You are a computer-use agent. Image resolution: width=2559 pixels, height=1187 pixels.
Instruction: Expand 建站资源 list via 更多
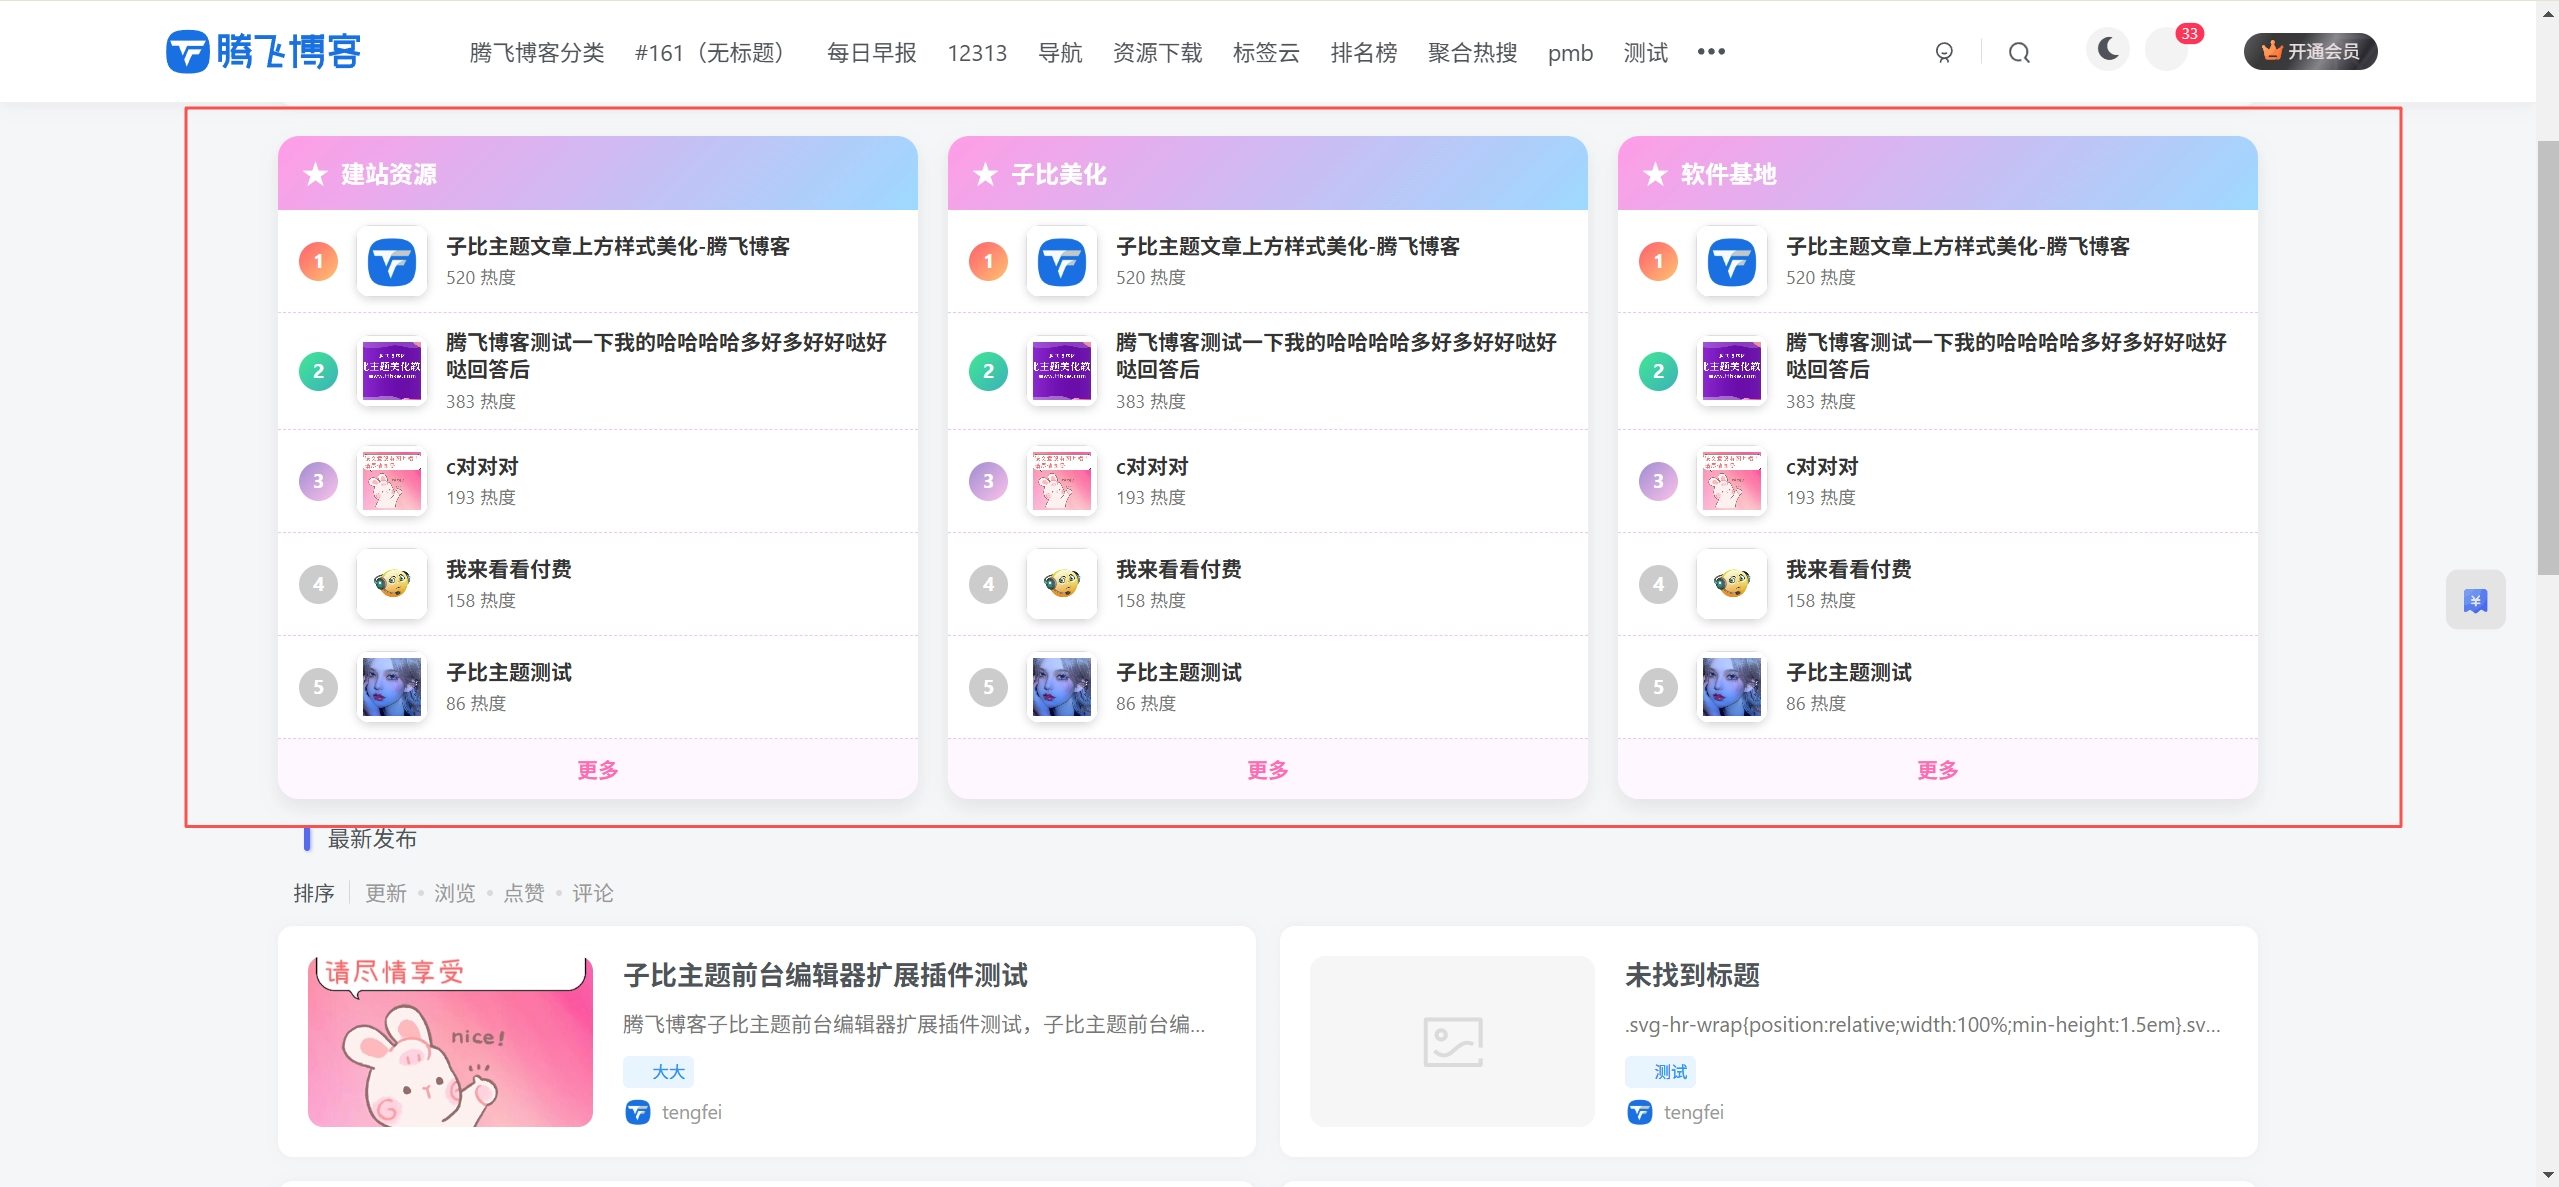point(596,769)
